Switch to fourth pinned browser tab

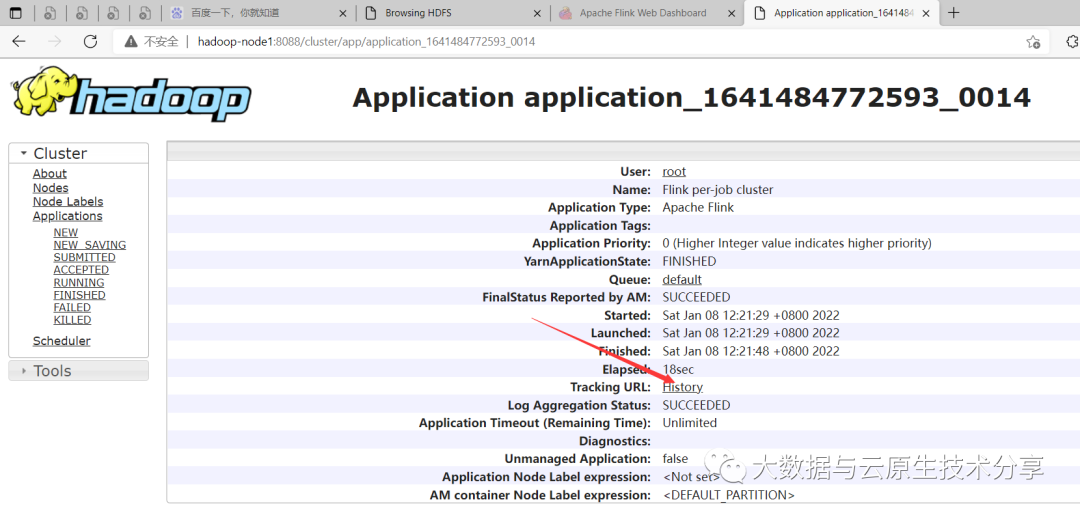point(145,13)
